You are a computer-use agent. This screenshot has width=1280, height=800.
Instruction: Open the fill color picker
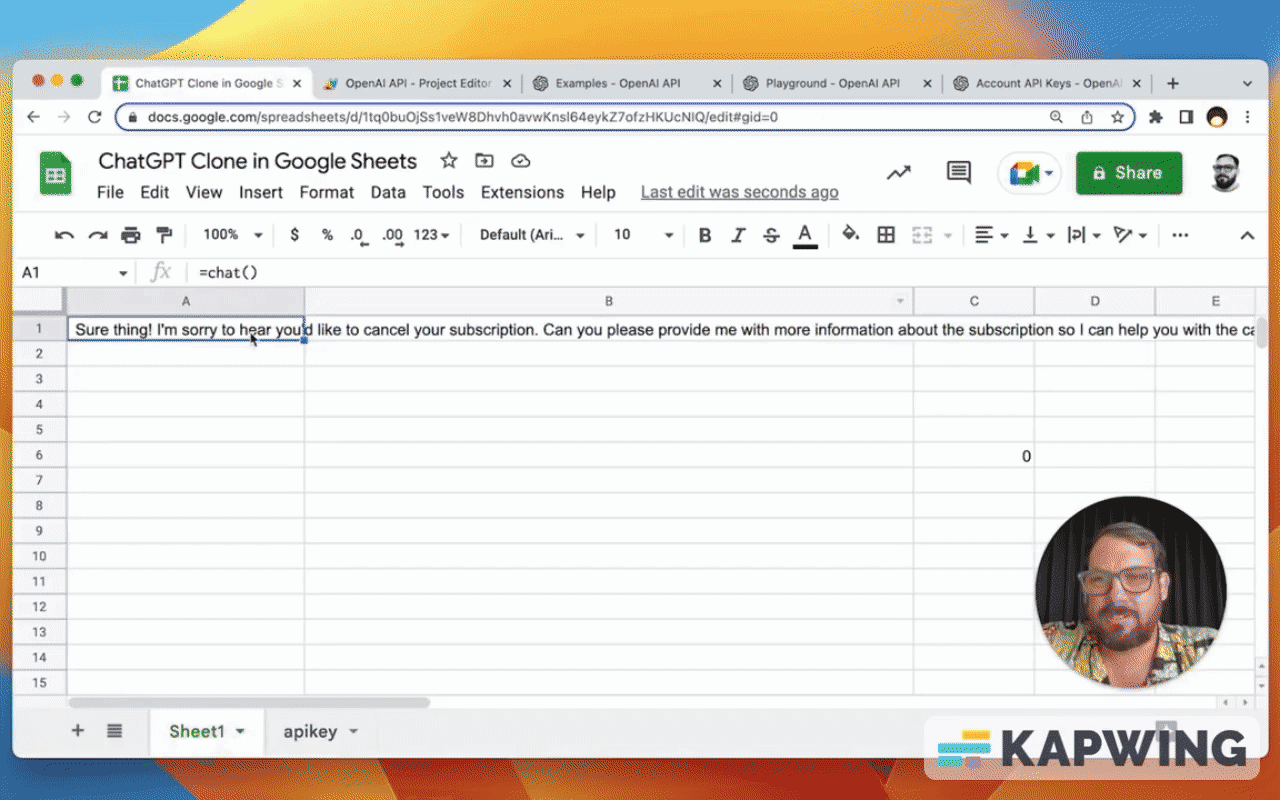click(851, 235)
